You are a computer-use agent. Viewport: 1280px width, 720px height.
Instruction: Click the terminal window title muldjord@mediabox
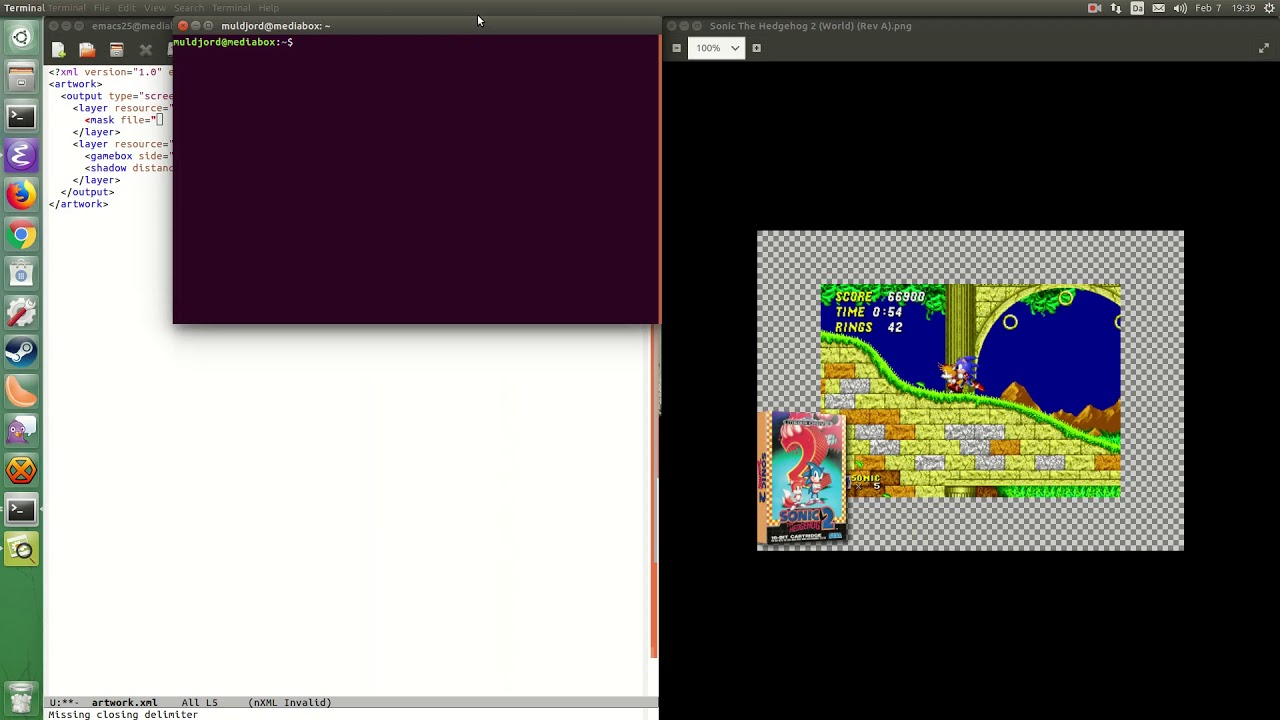(275, 26)
